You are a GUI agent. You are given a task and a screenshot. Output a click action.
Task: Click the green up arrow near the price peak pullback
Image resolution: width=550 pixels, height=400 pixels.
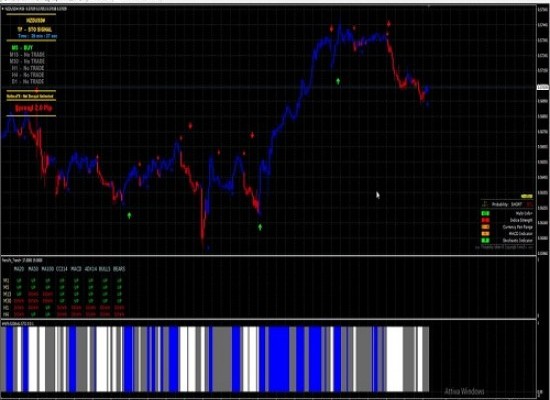click(338, 81)
